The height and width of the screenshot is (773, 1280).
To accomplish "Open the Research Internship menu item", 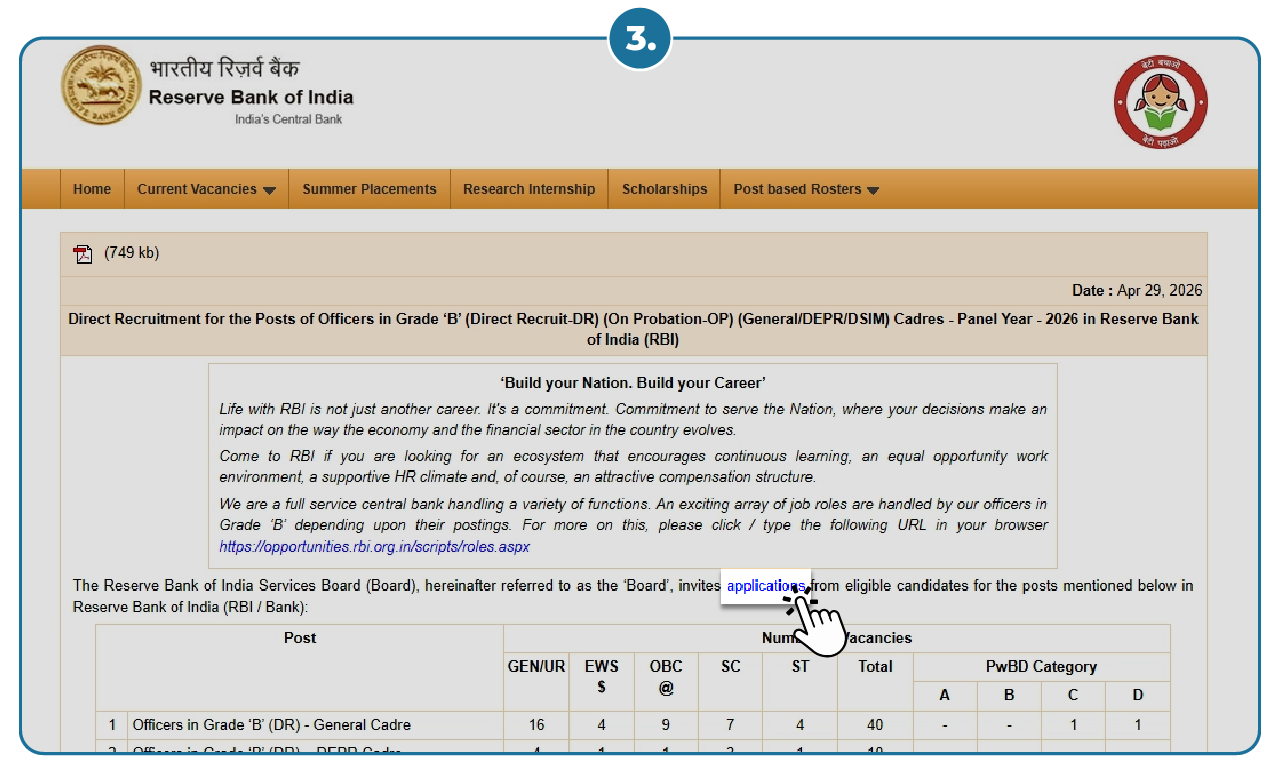I will [x=529, y=189].
